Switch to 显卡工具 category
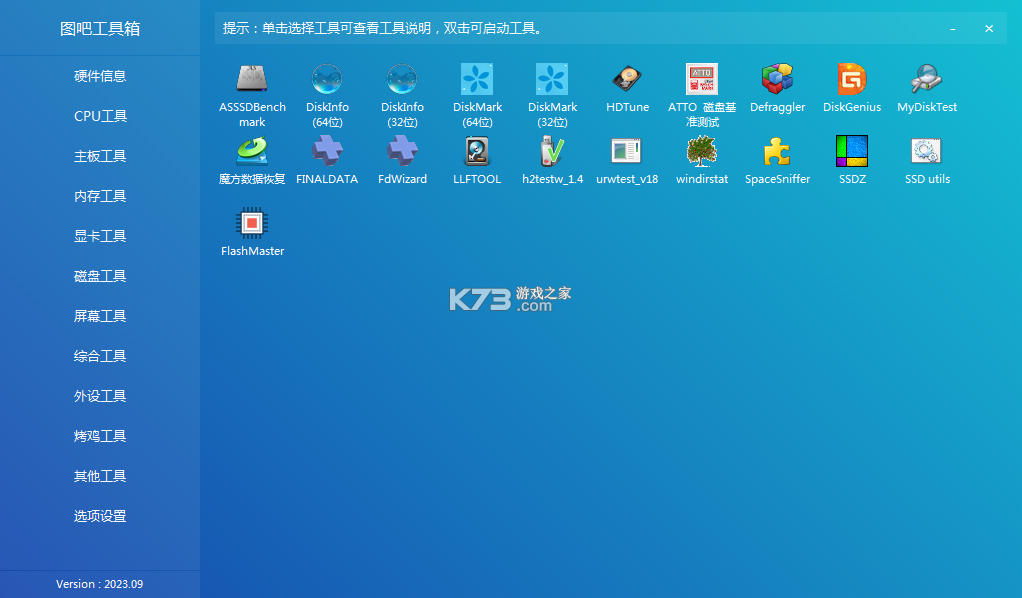The width and height of the screenshot is (1022, 598). 100,236
